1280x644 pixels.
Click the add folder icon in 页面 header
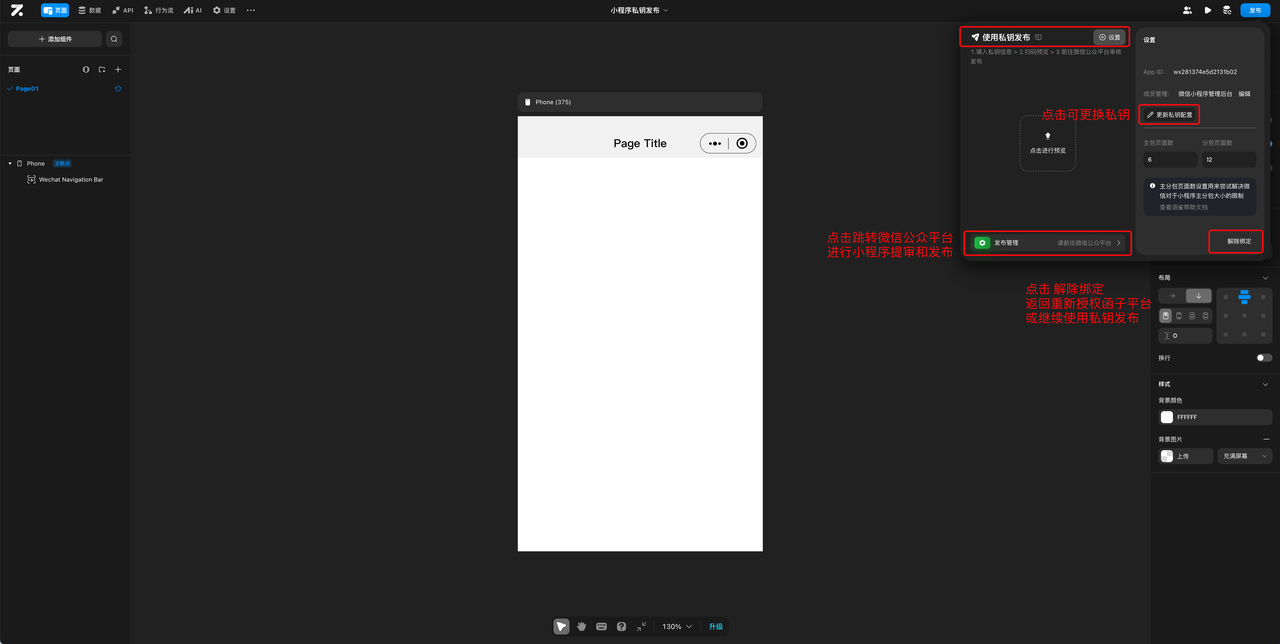(x=102, y=70)
